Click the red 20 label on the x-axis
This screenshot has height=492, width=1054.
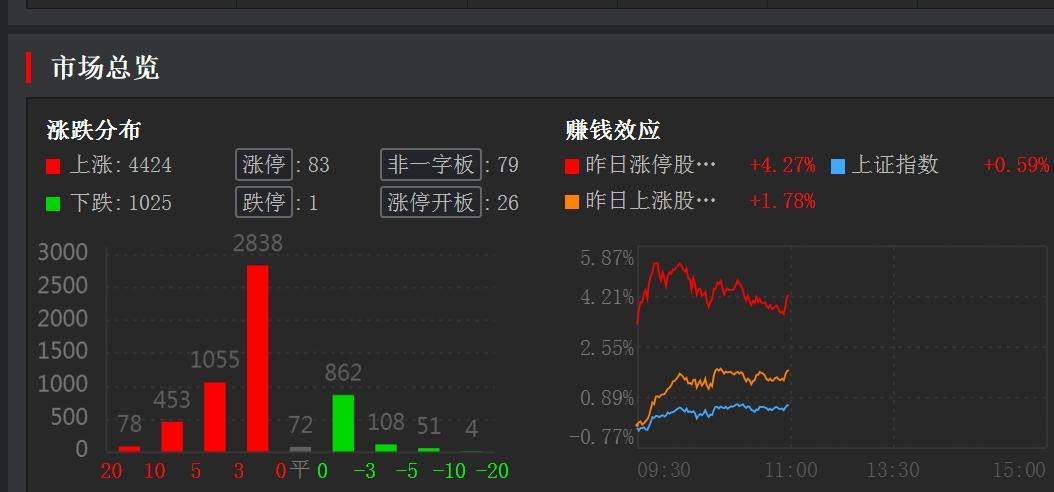coord(111,471)
